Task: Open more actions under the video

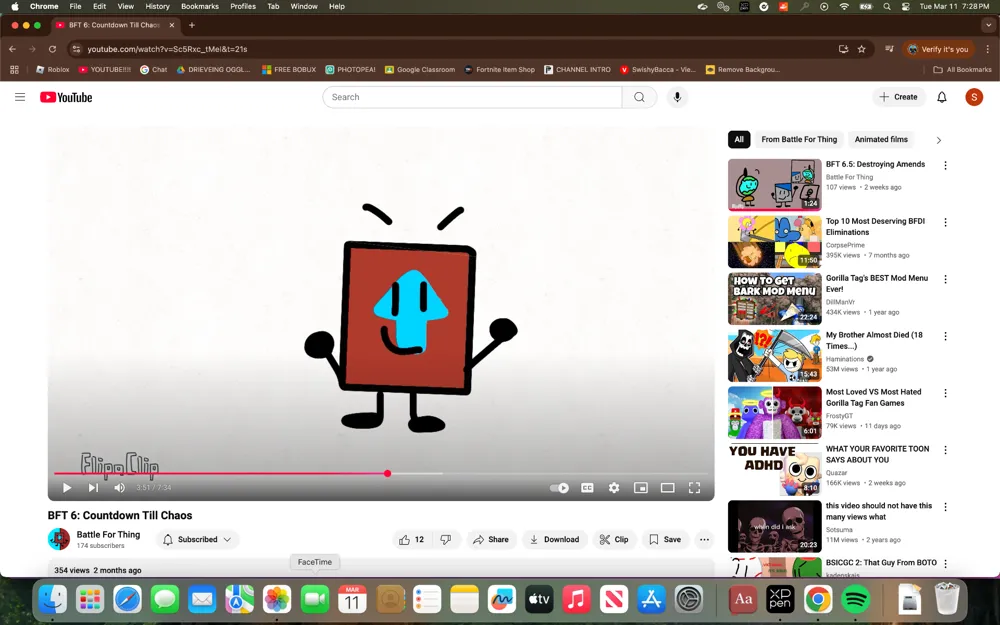Action: (704, 540)
